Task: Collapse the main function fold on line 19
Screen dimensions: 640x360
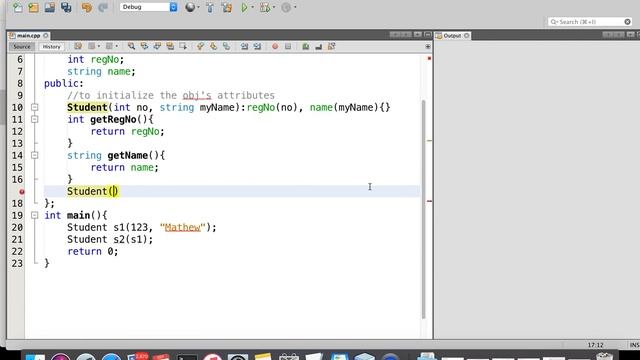Action: click(35, 215)
